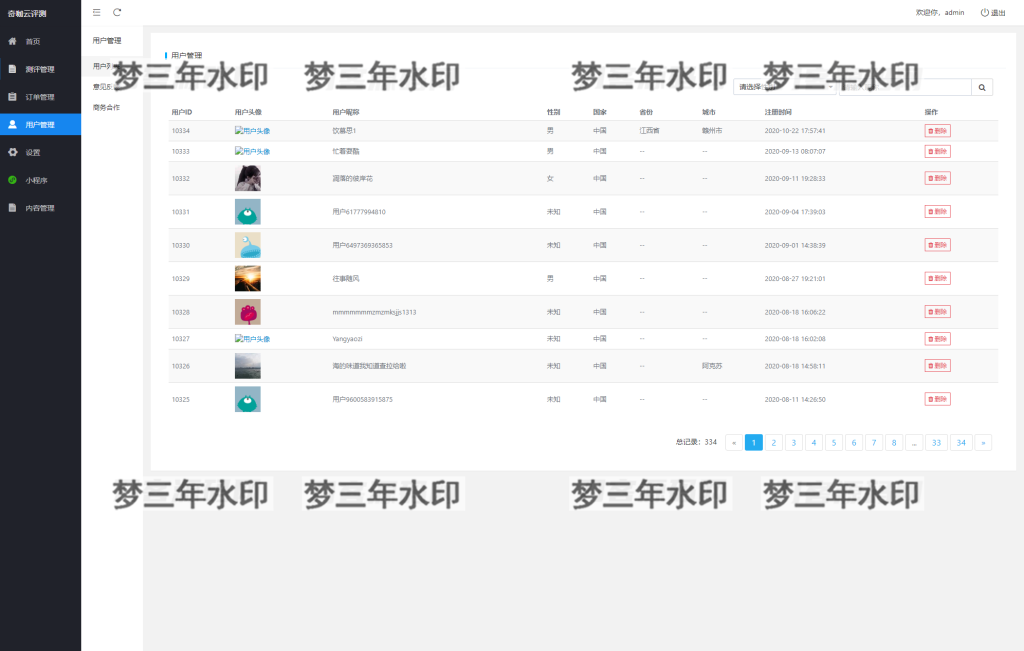Viewport: 1024px width, 651px height.
Task: Delete user 10334 饮慕思1
Action: [937, 131]
